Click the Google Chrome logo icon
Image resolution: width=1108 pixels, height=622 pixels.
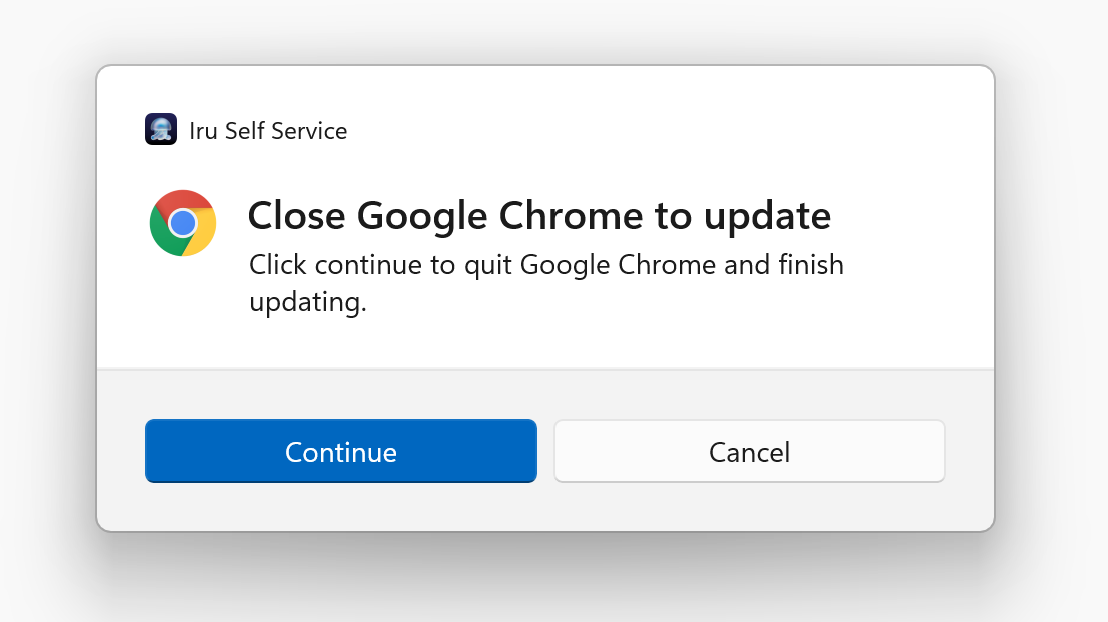pos(183,223)
